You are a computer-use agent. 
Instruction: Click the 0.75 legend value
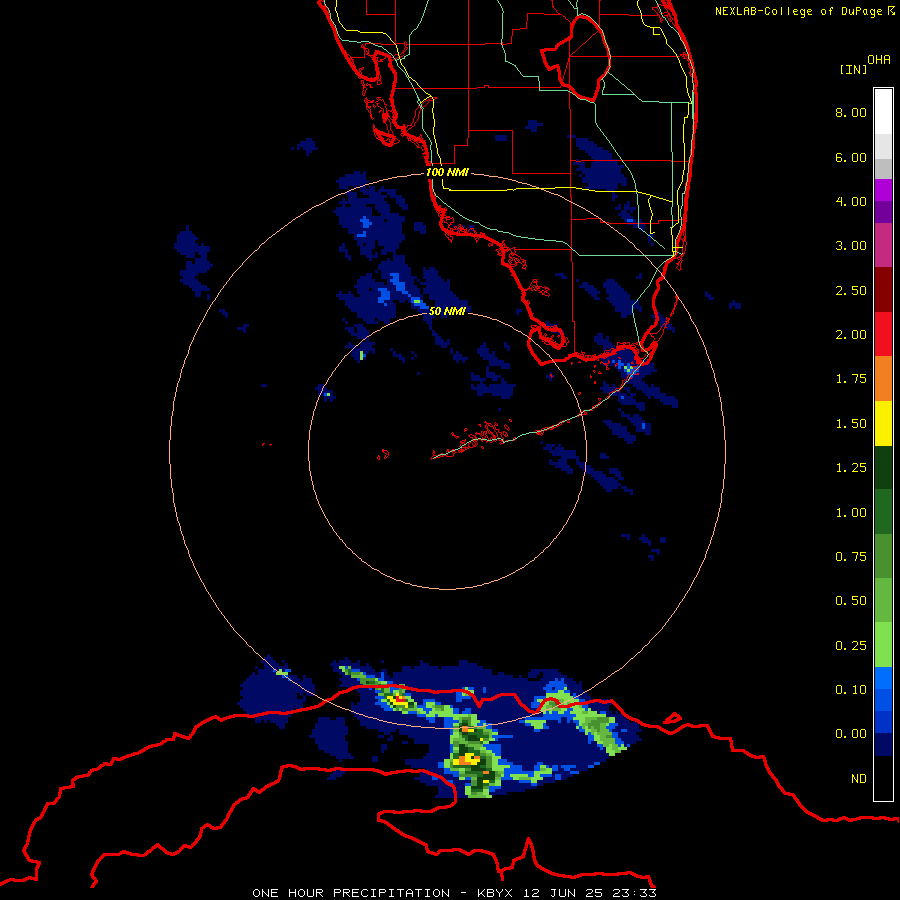(x=851, y=557)
